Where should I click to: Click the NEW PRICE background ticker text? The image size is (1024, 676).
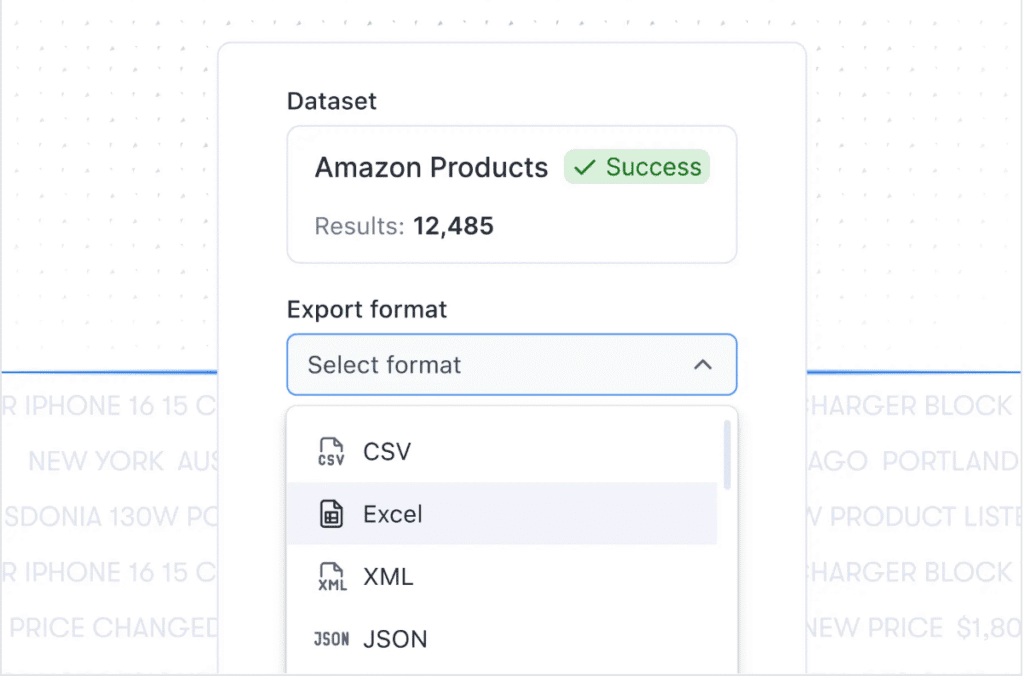click(x=873, y=628)
